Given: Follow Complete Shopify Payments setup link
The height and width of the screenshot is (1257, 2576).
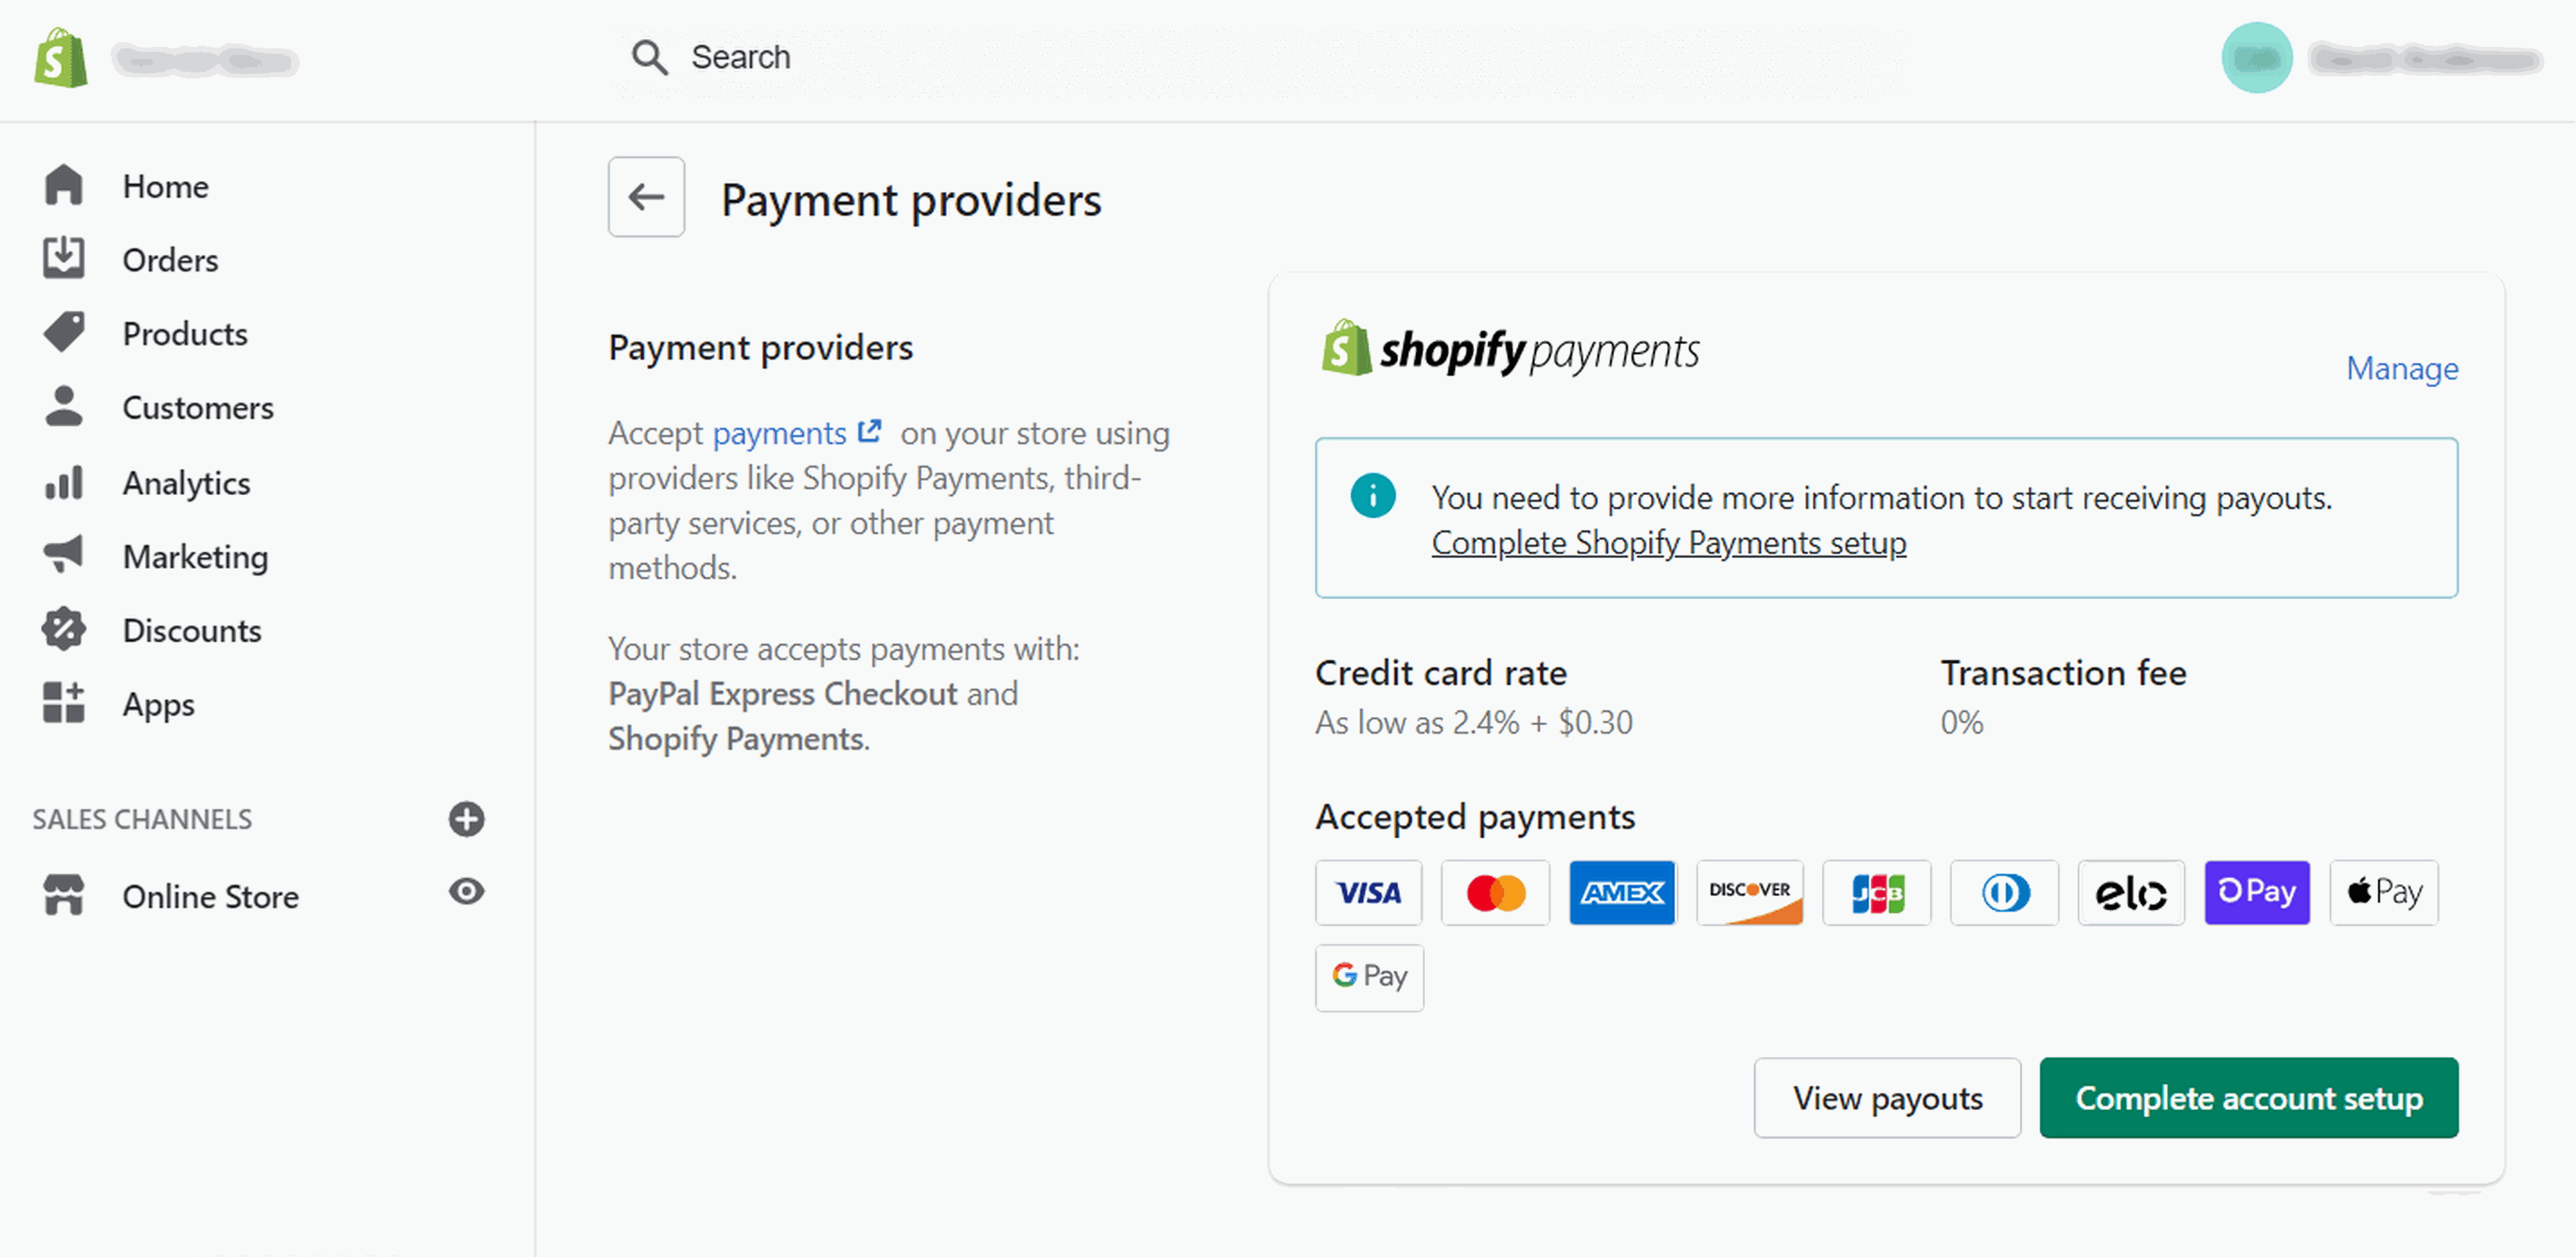Looking at the screenshot, I should tap(1668, 542).
